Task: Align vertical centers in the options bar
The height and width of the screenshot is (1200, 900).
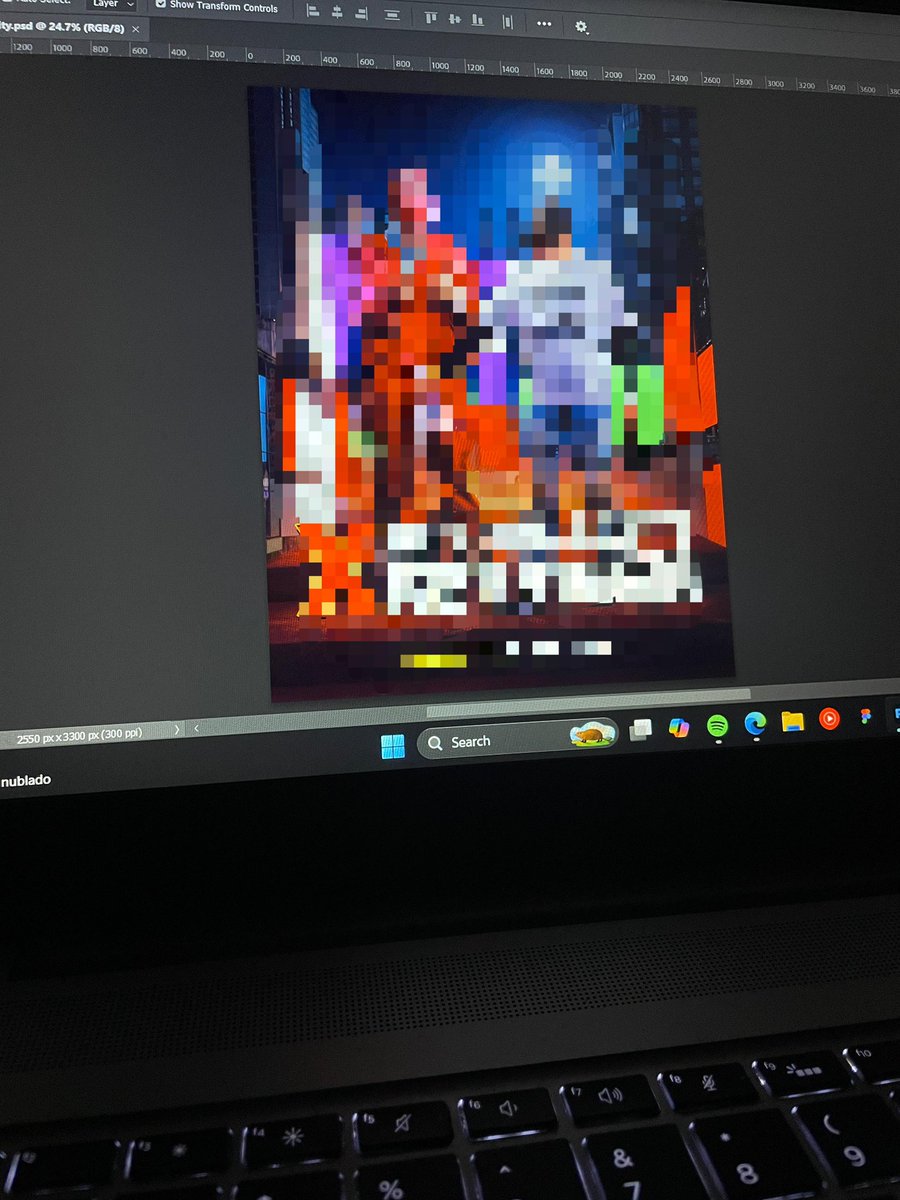Action: click(x=455, y=18)
